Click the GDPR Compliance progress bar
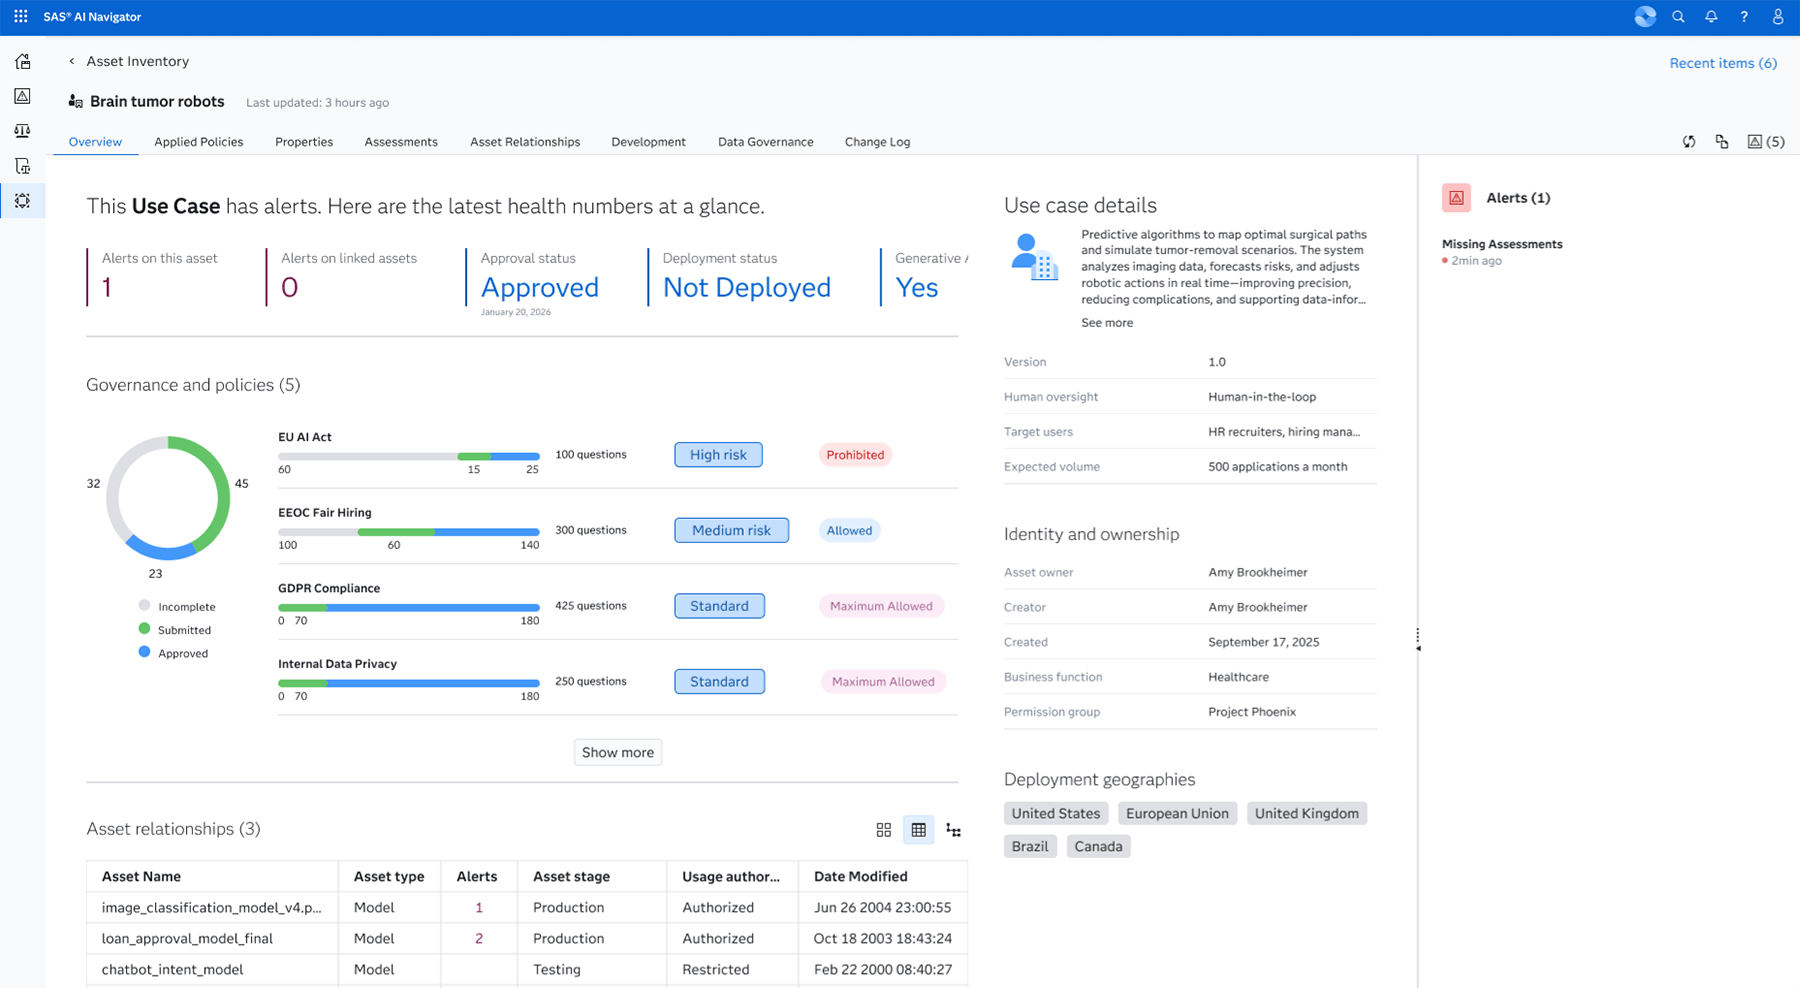This screenshot has width=1800, height=988. [x=408, y=607]
